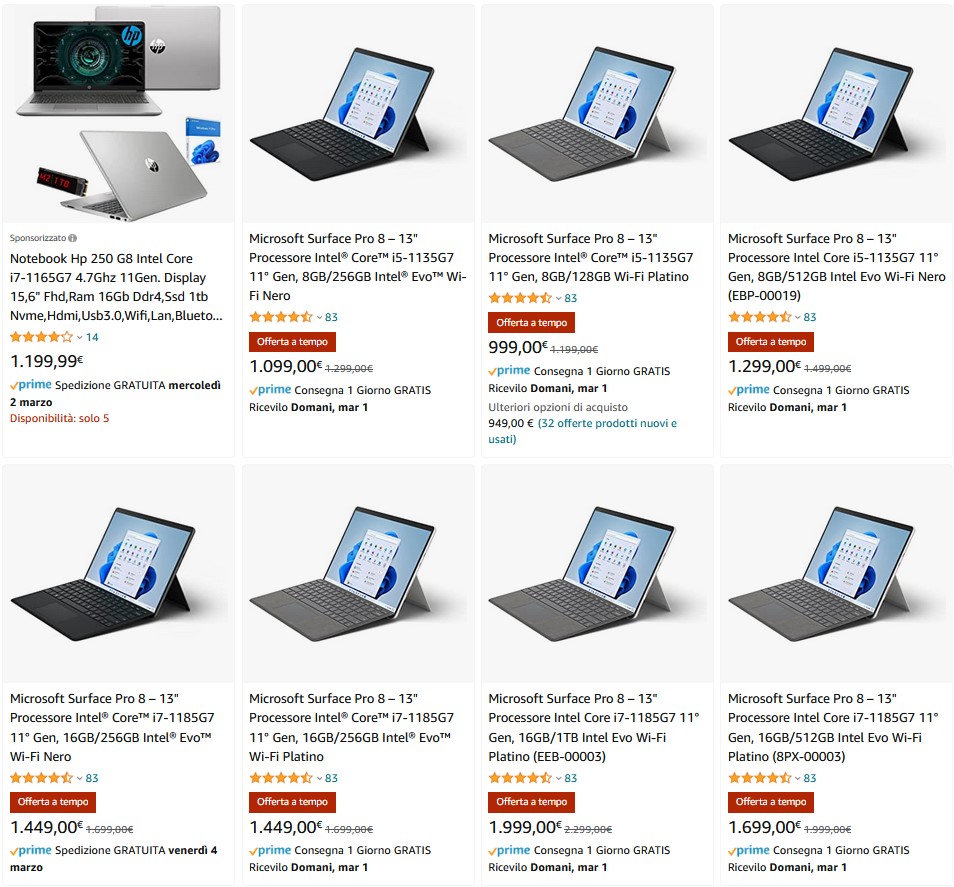Click stars on 8GB/512GB Nero EBP-00019 listing
The width and height of the screenshot is (954, 887).
(x=759, y=317)
